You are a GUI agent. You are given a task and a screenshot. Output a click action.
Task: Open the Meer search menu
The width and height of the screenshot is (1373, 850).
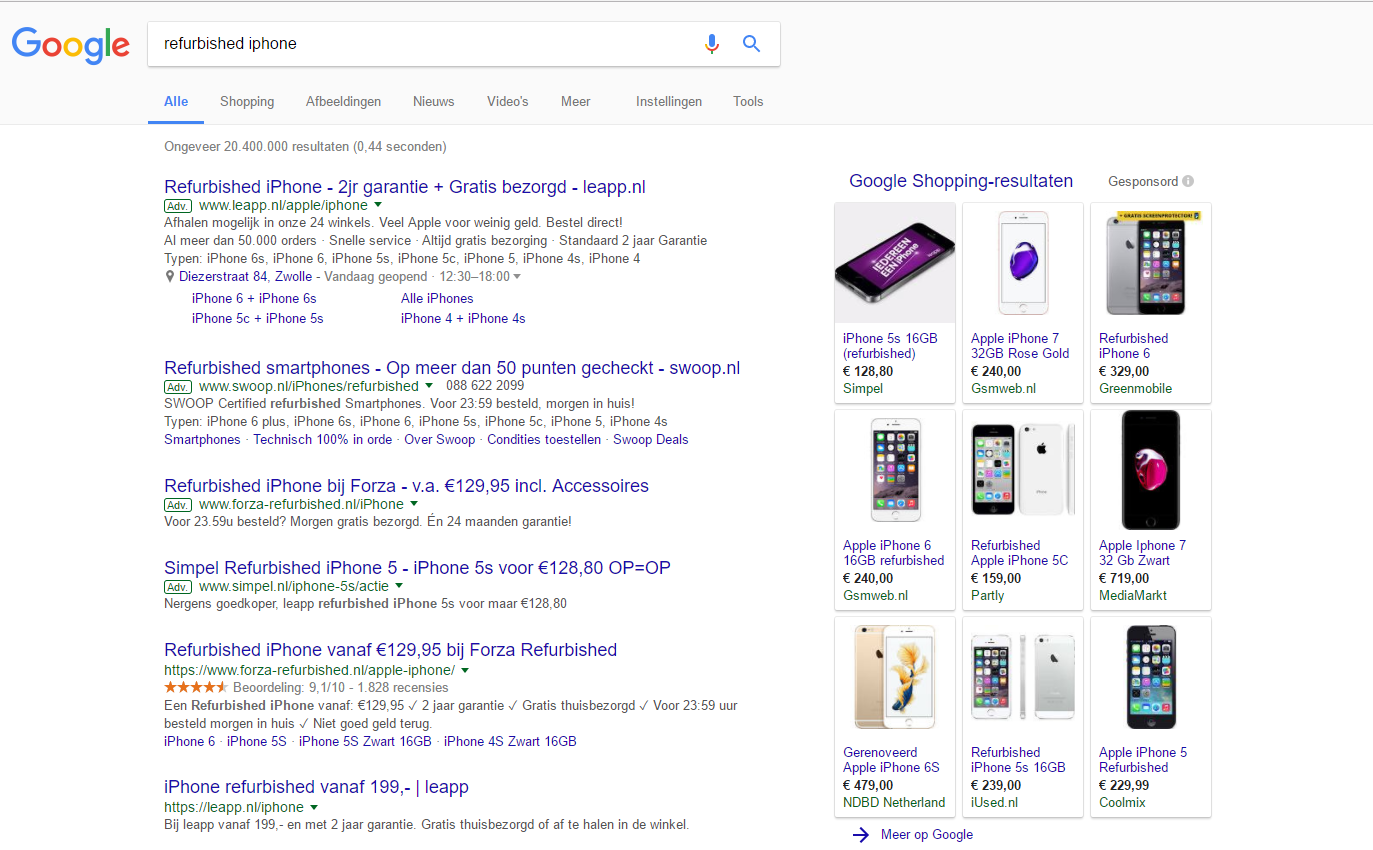click(x=575, y=101)
